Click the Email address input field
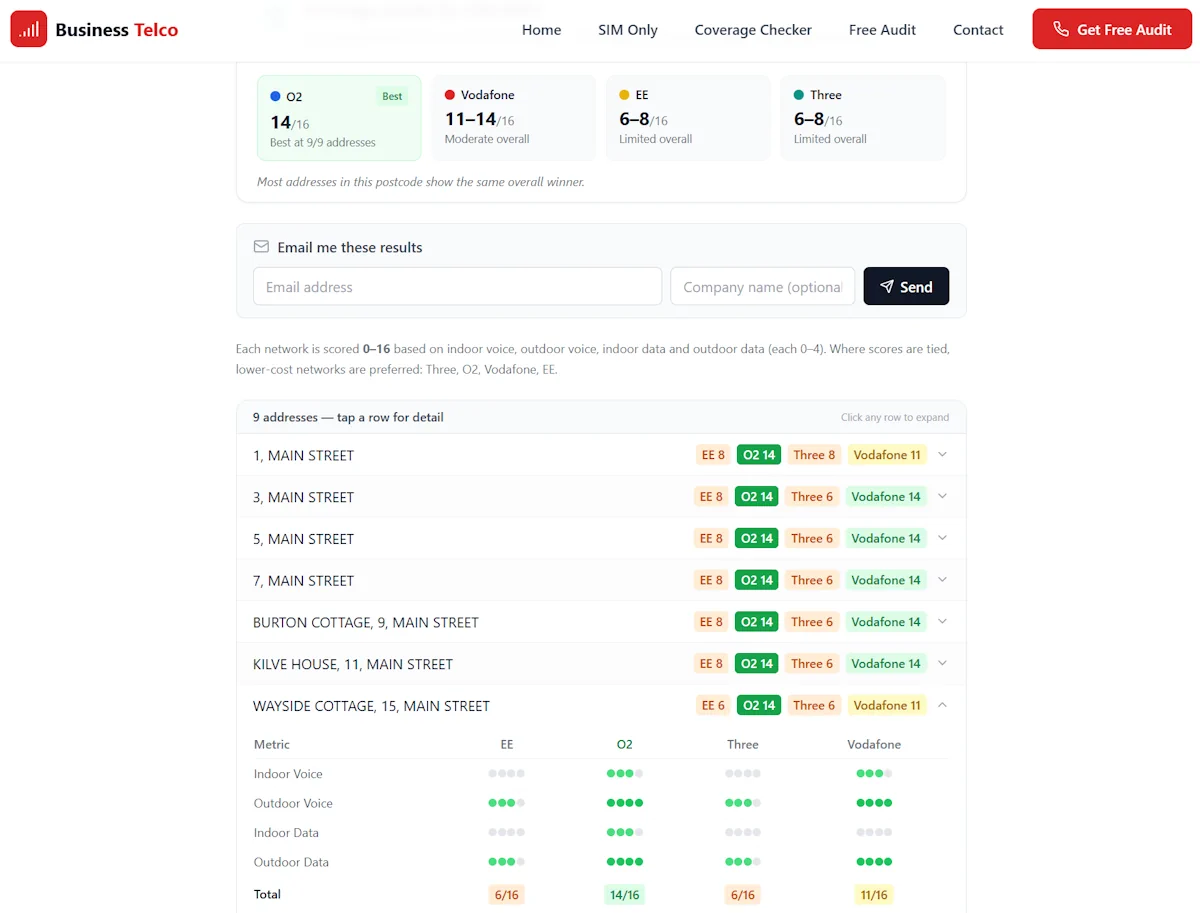Screen dimensions: 1200x913 [457, 286]
